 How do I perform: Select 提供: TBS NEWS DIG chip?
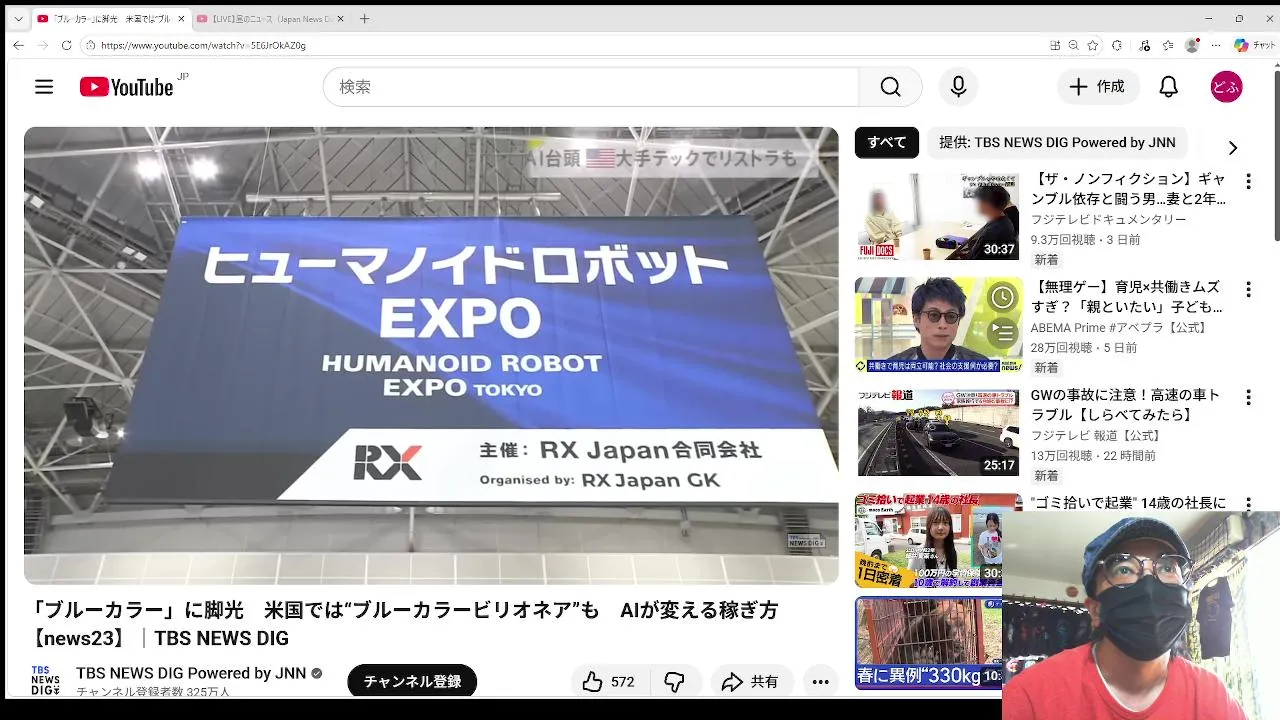[x=1057, y=143]
